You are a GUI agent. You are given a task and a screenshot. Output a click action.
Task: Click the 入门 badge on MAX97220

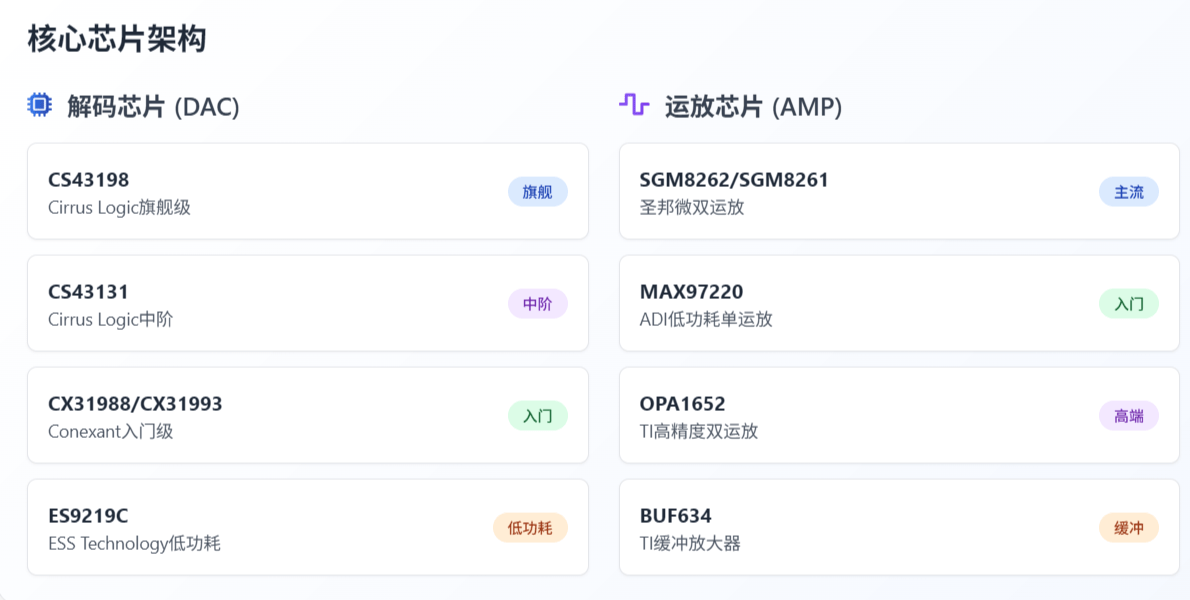[x=1129, y=304]
